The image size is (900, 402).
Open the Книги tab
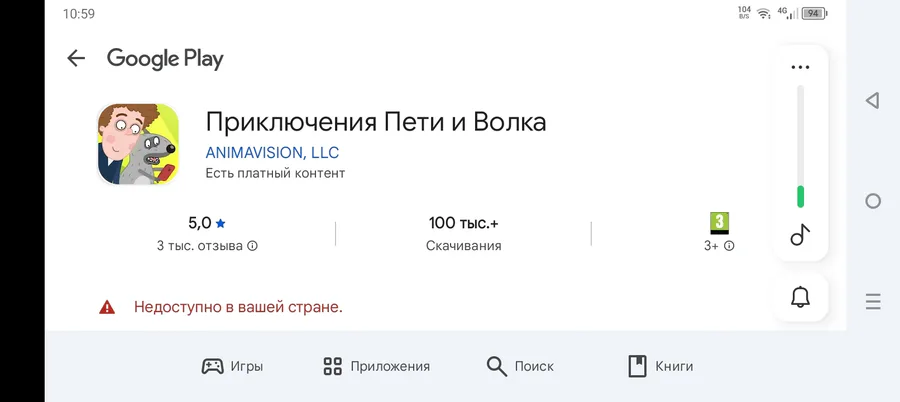pyautogui.click(x=661, y=366)
